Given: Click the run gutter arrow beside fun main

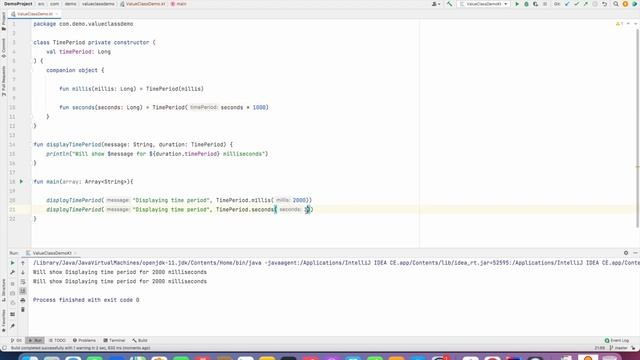Looking at the screenshot, I should (x=21, y=182).
